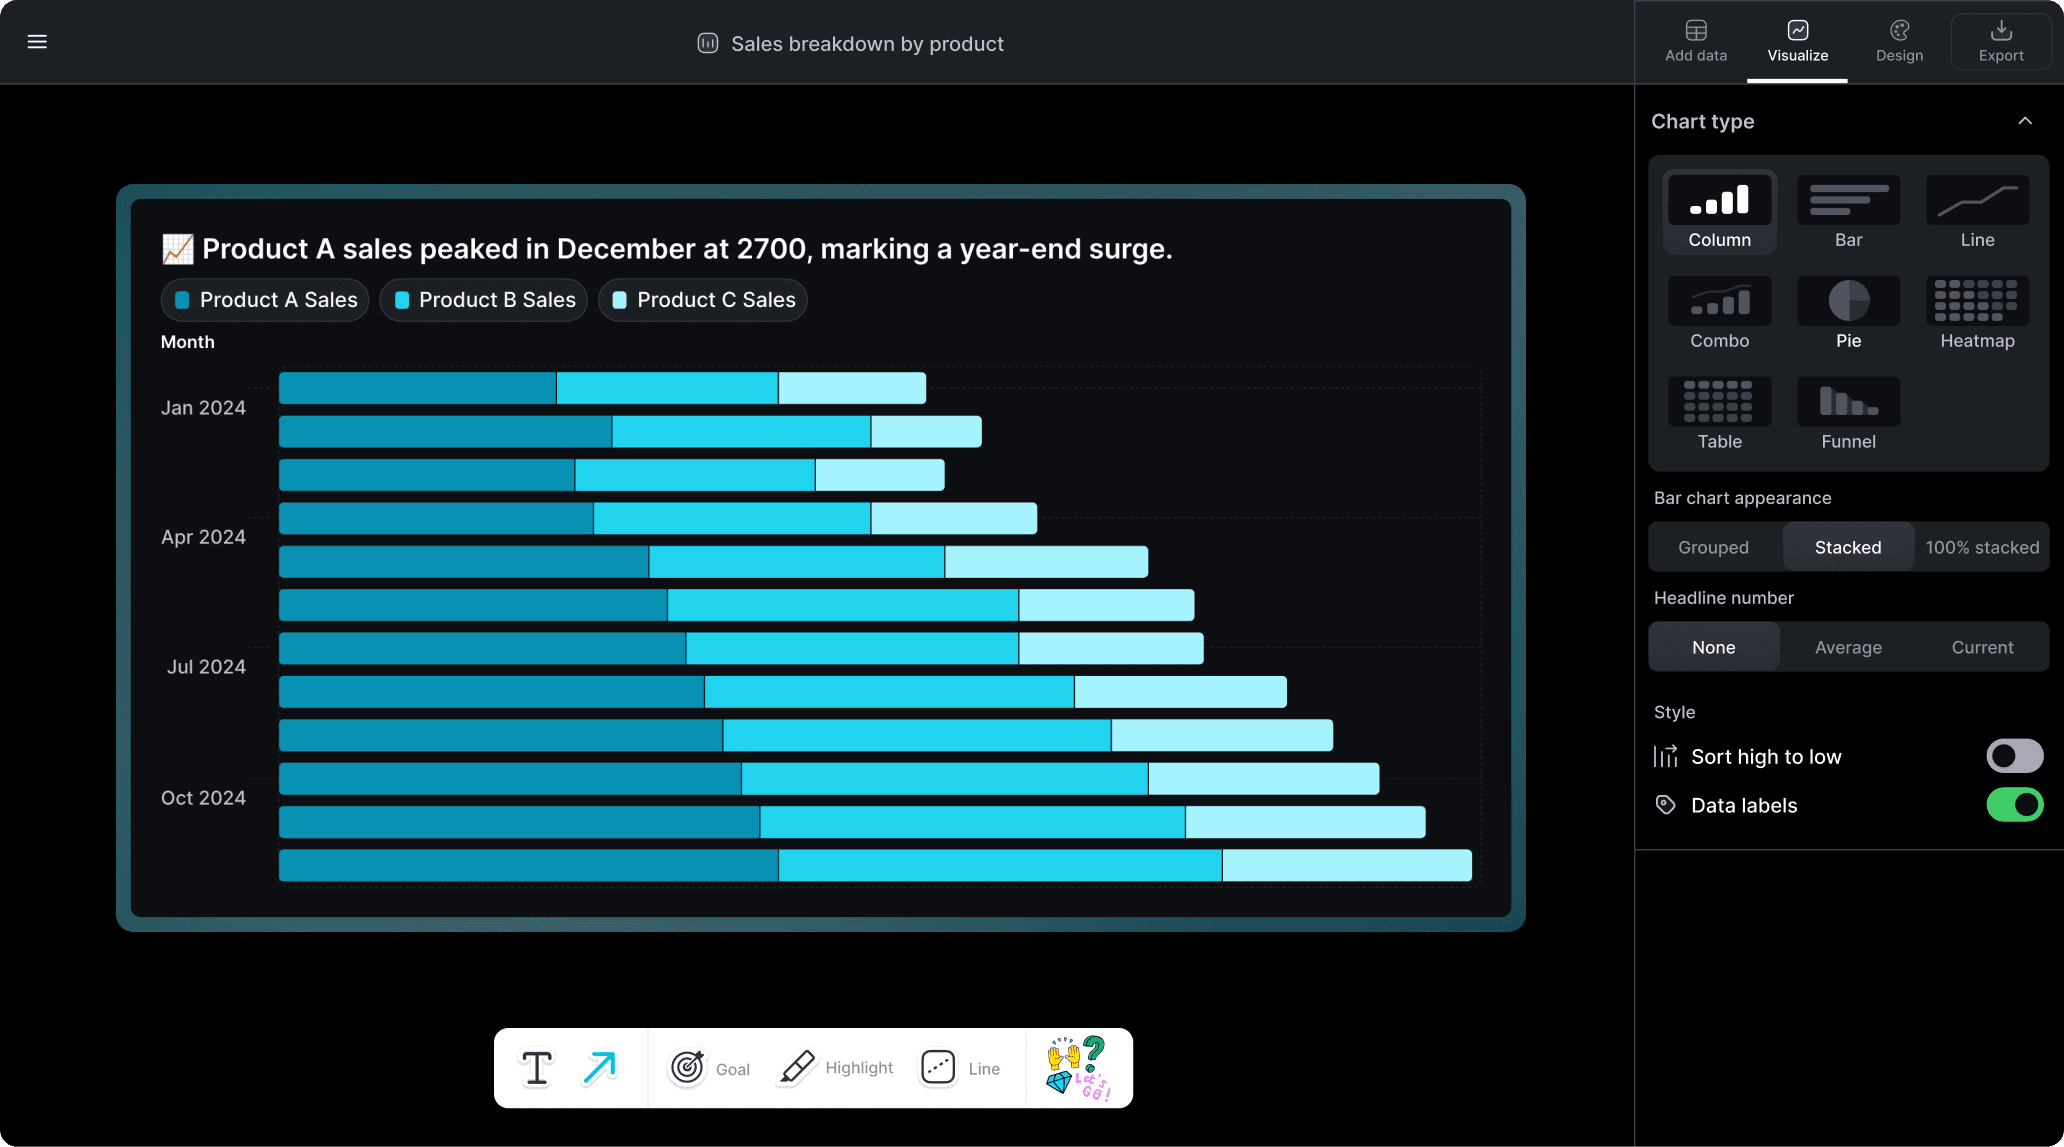Screen dimensions: 2064x1147
Task: Click the hamburger menu icon
Action: 37,42
